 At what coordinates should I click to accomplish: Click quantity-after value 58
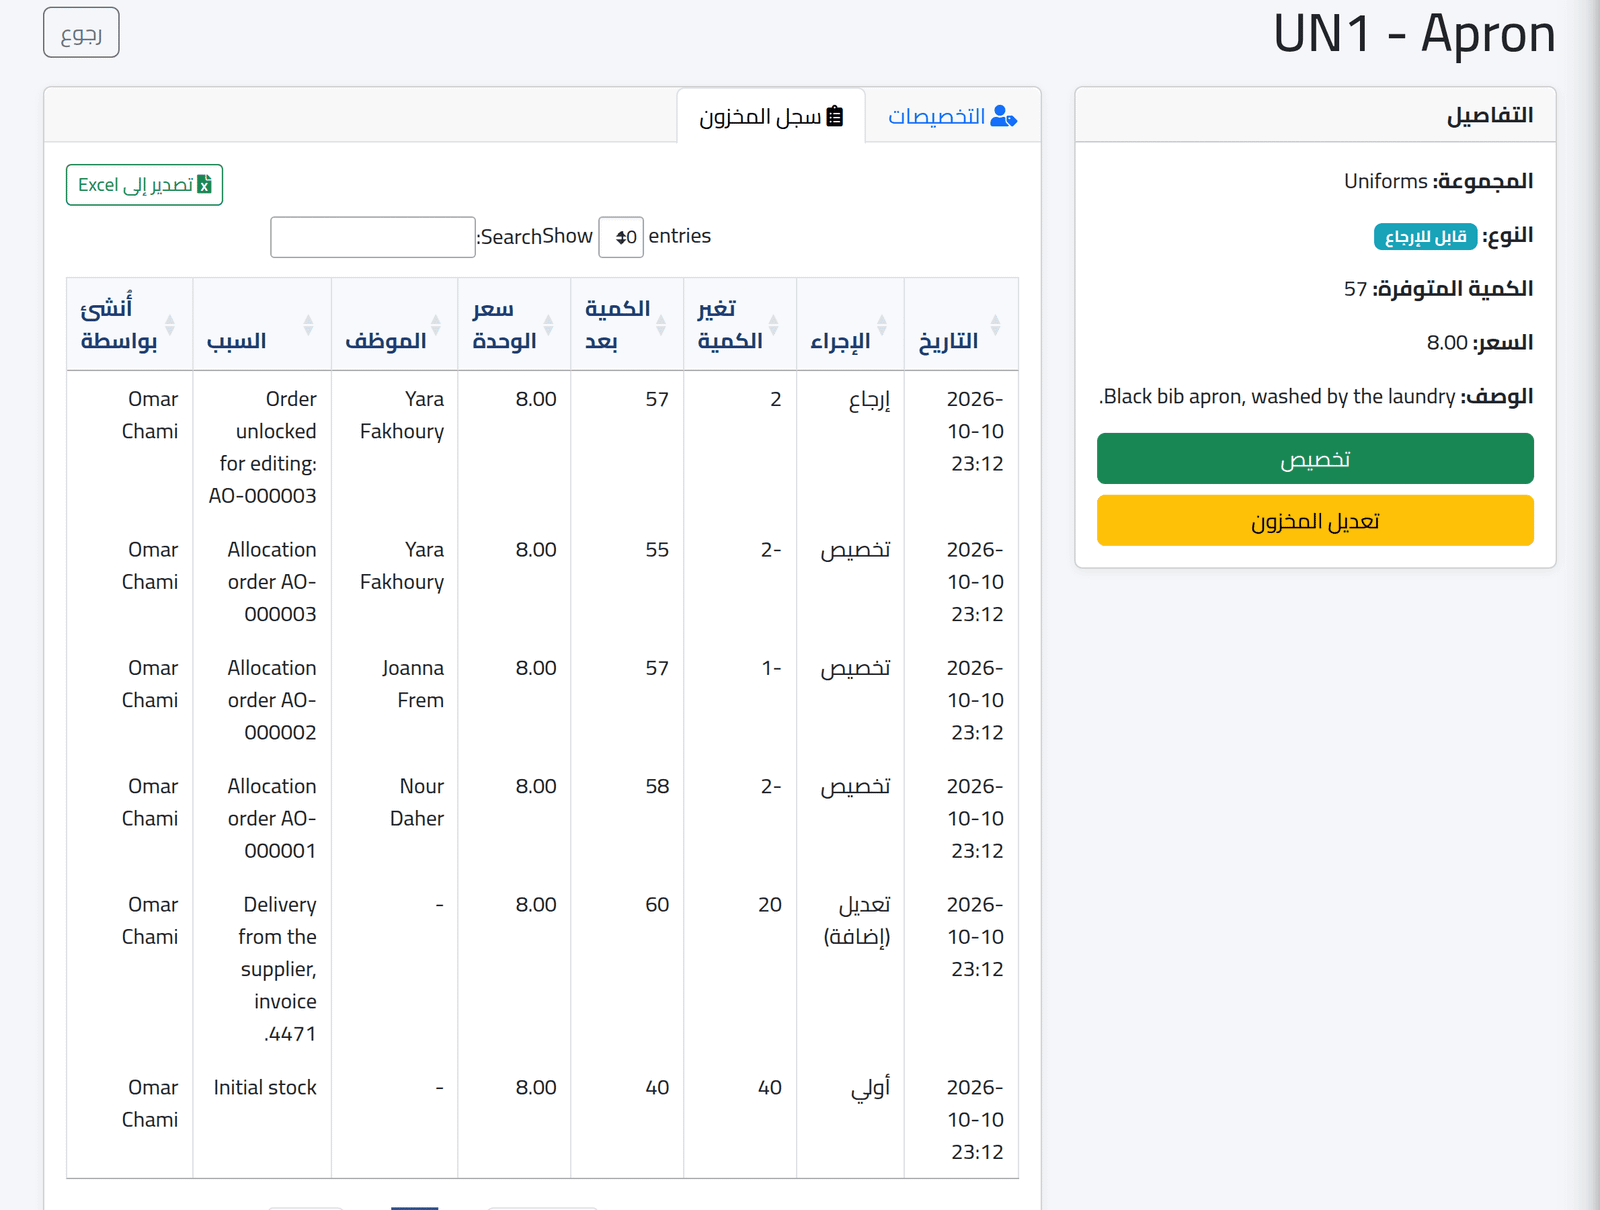[657, 787]
